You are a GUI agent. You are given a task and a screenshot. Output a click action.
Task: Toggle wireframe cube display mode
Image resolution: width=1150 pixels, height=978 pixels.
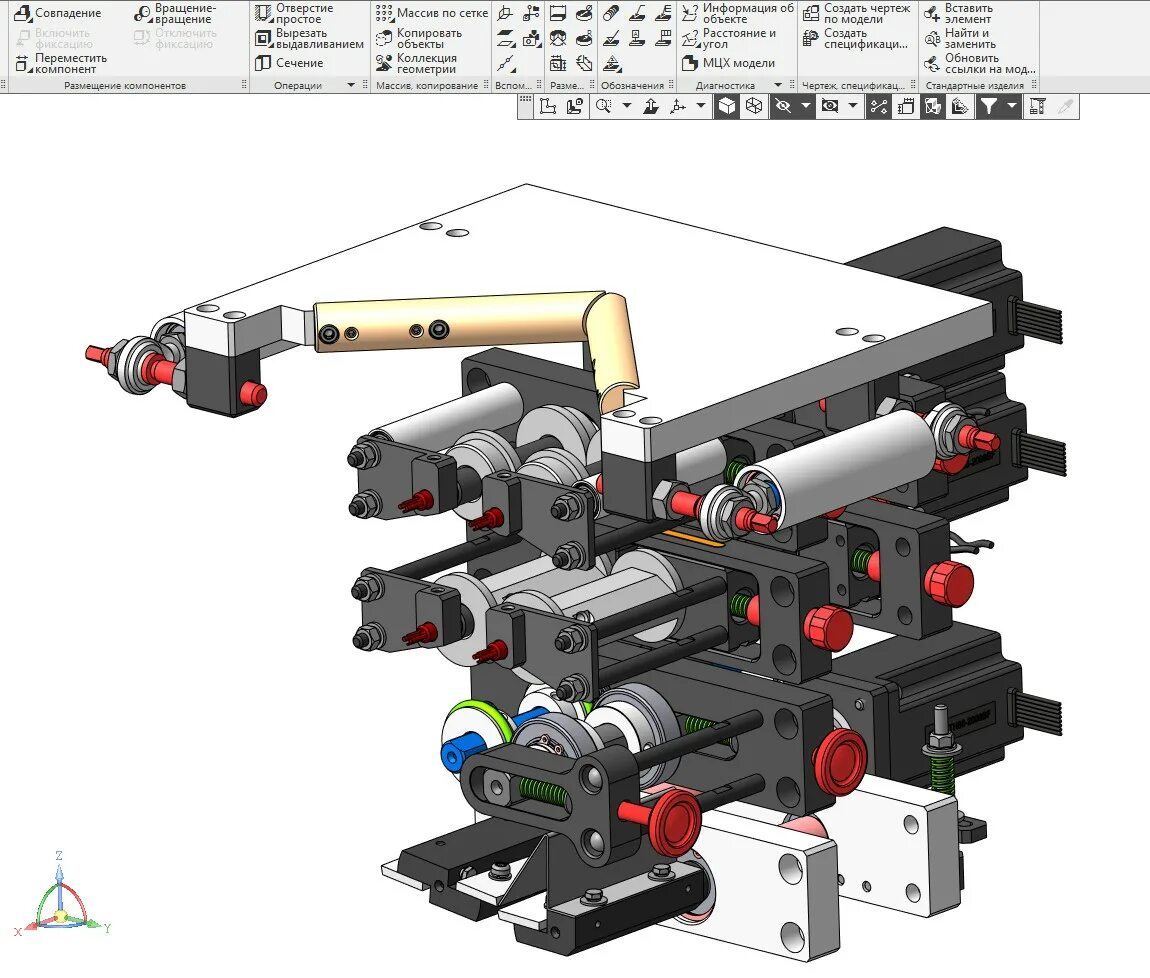754,107
